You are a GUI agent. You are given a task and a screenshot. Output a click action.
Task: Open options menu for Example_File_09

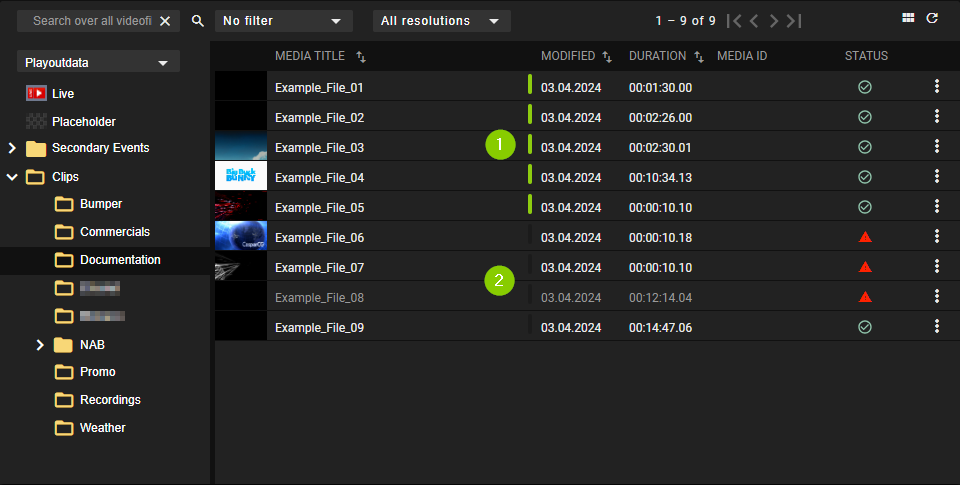tap(937, 326)
